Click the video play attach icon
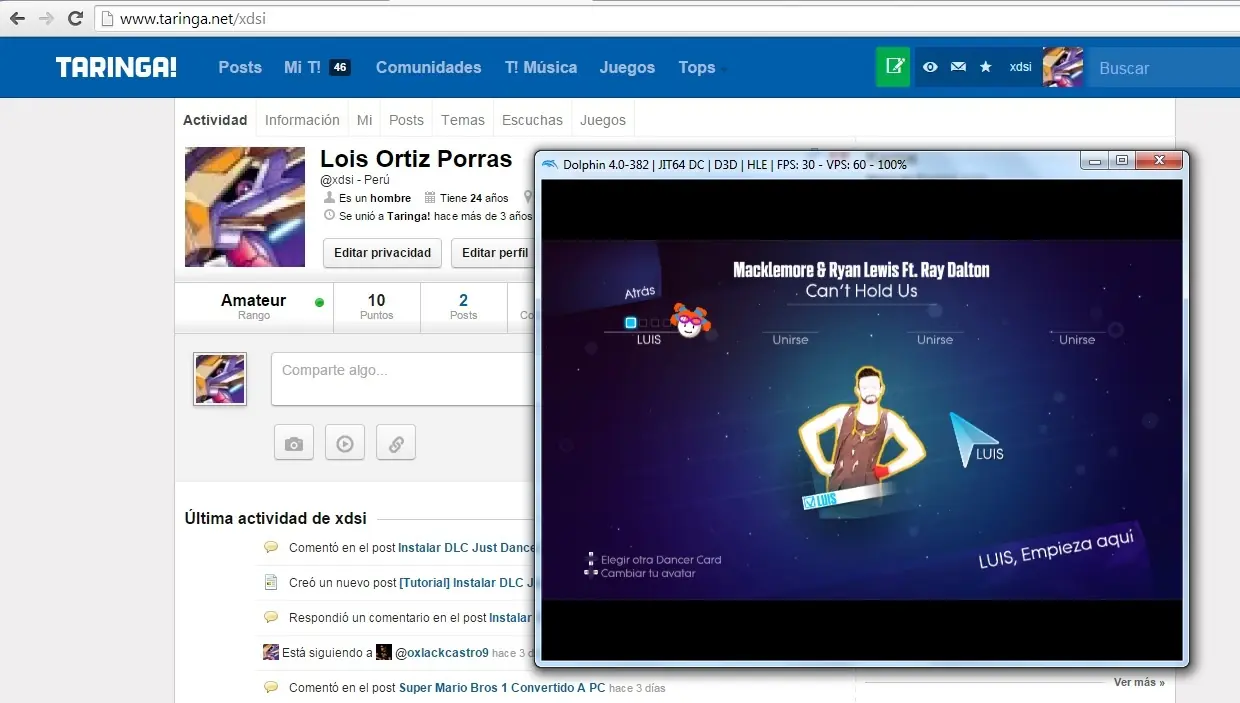Viewport: 1240px width, 703px height. pyautogui.click(x=345, y=443)
